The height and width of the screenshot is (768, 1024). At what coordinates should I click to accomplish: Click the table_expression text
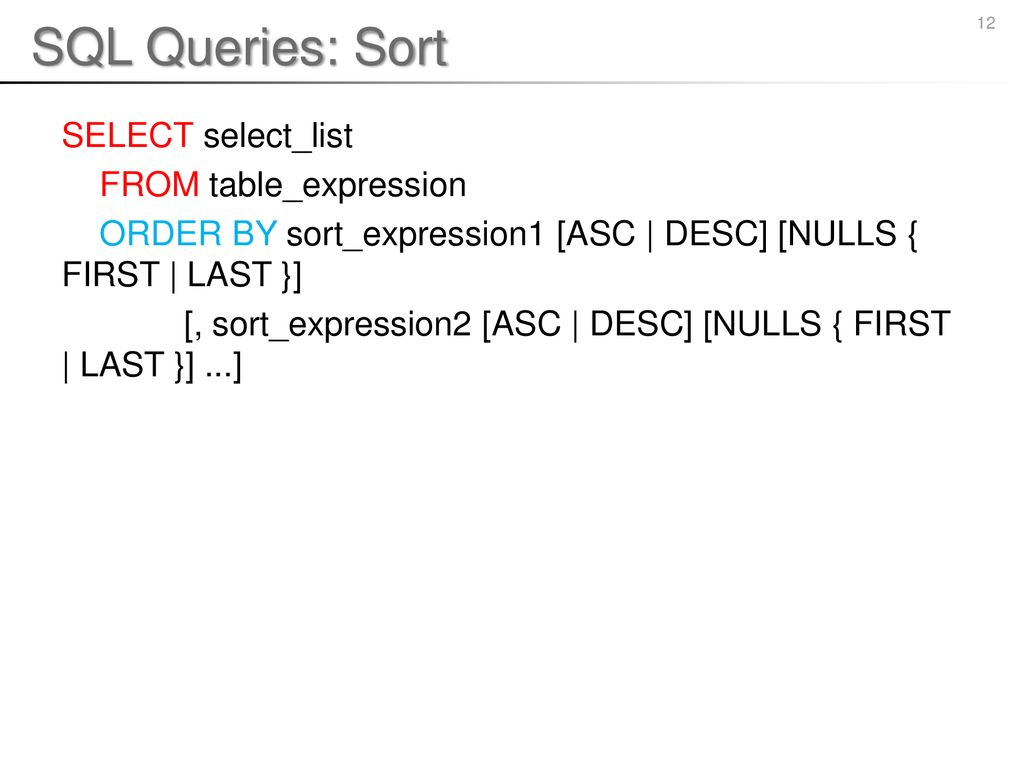(x=338, y=185)
